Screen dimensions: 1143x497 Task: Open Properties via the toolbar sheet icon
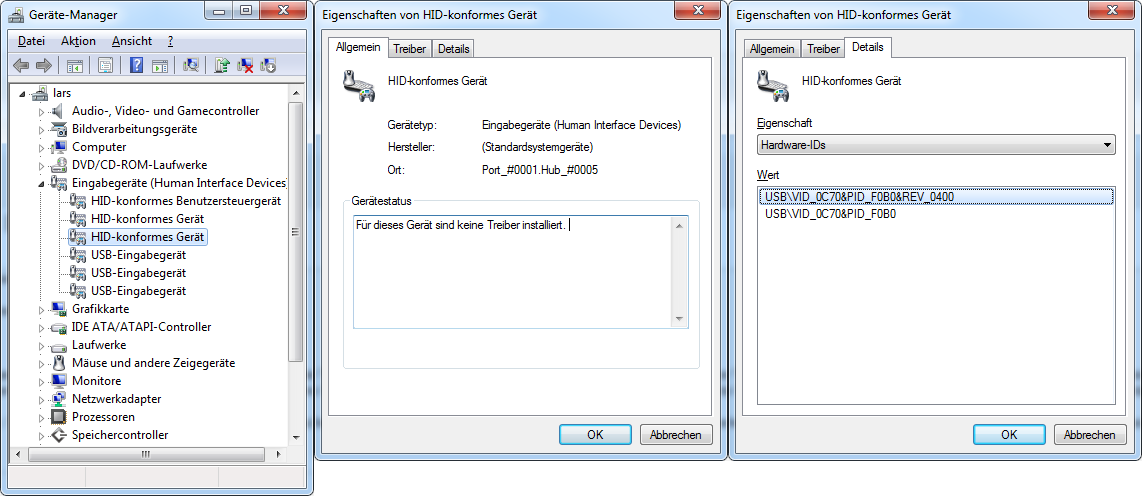click(106, 66)
